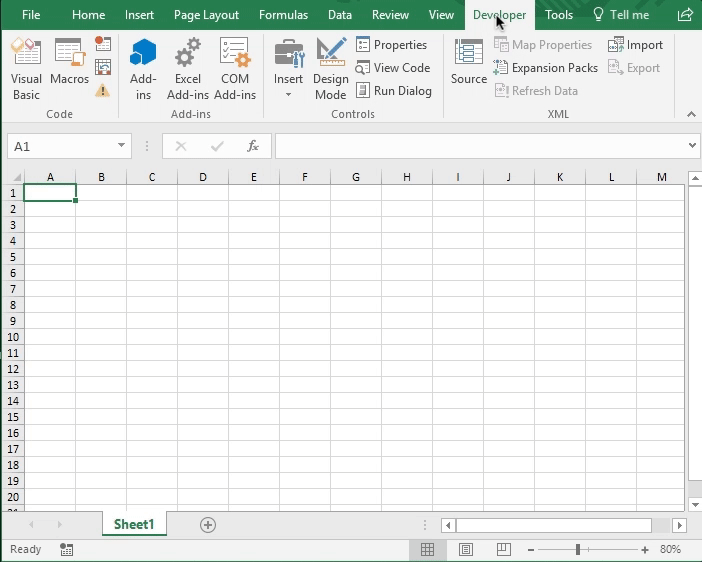Select cell A1
Viewport: 702px width, 562px height.
[50, 193]
